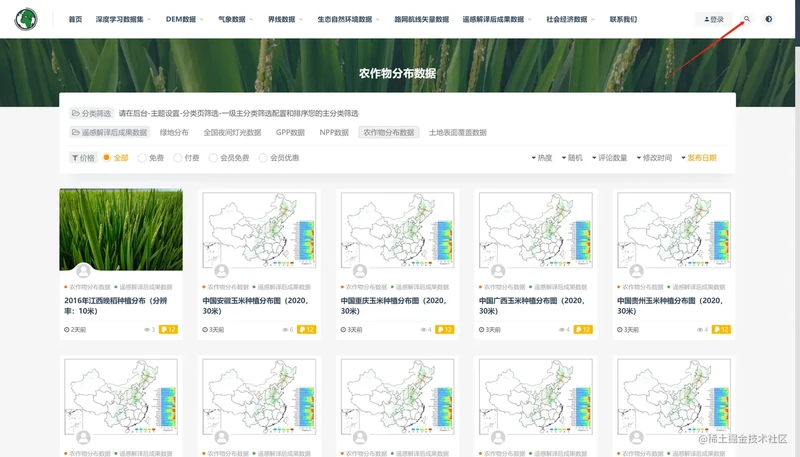Open the map thumbnail of 中国贵州玉米 card
This screenshot has height=457, width=800.
tap(674, 230)
